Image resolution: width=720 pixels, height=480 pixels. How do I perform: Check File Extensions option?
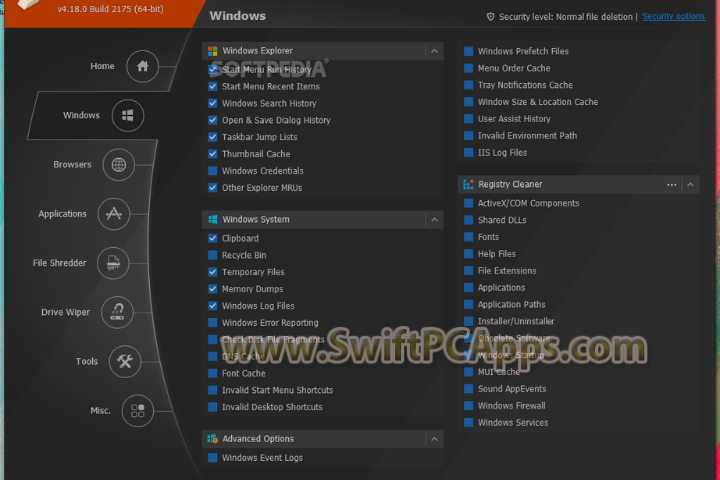(x=468, y=271)
